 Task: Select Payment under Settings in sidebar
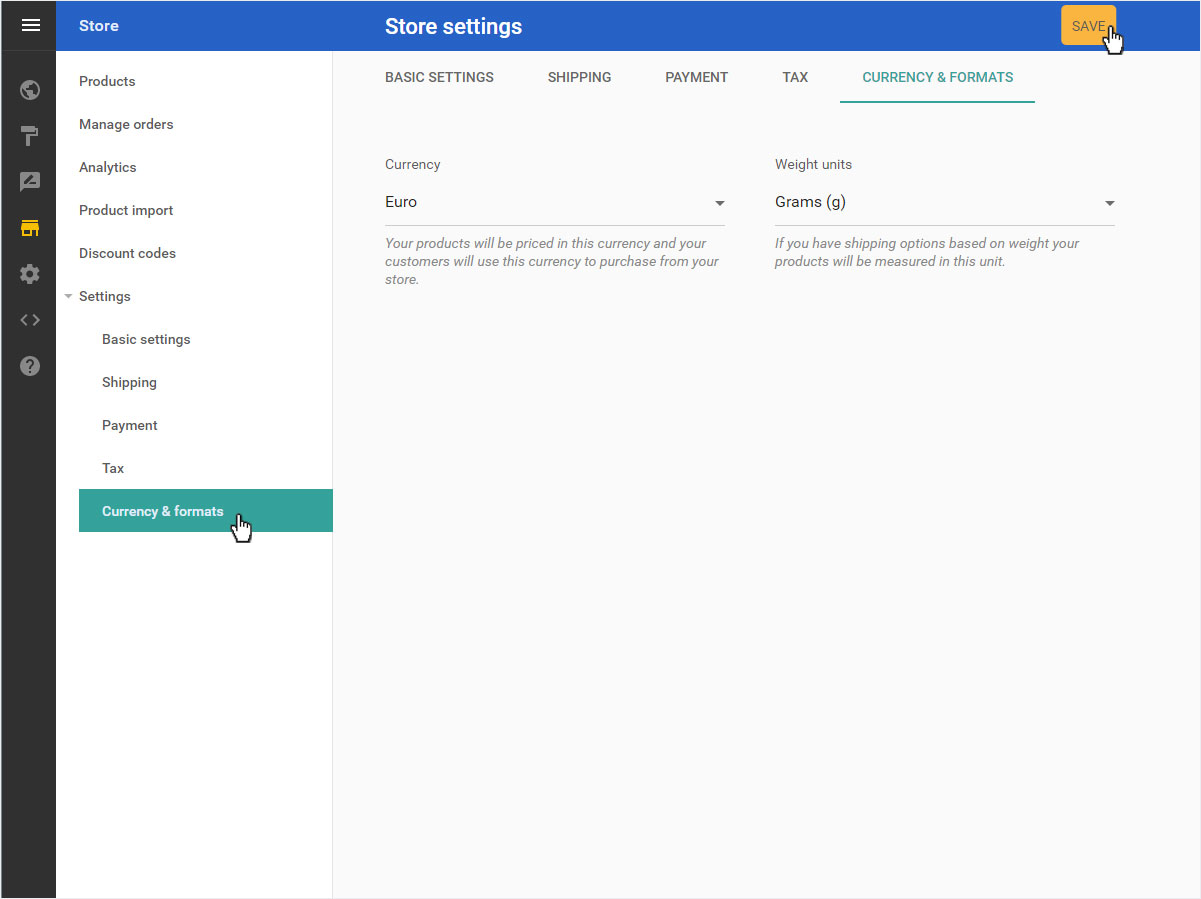[130, 425]
